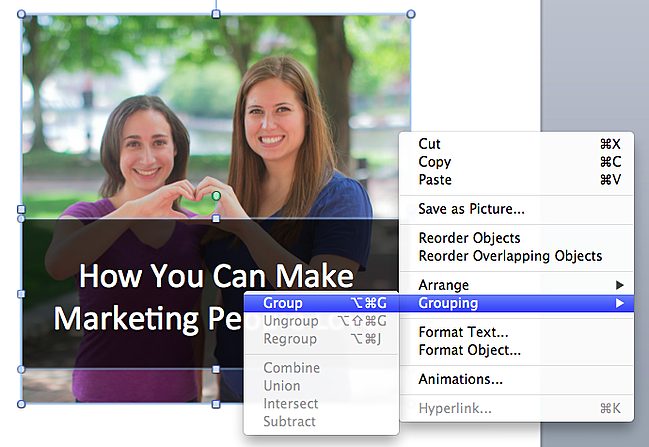Click the top-right corner resize handle
Image resolution: width=649 pixels, height=447 pixels.
click(411, 14)
